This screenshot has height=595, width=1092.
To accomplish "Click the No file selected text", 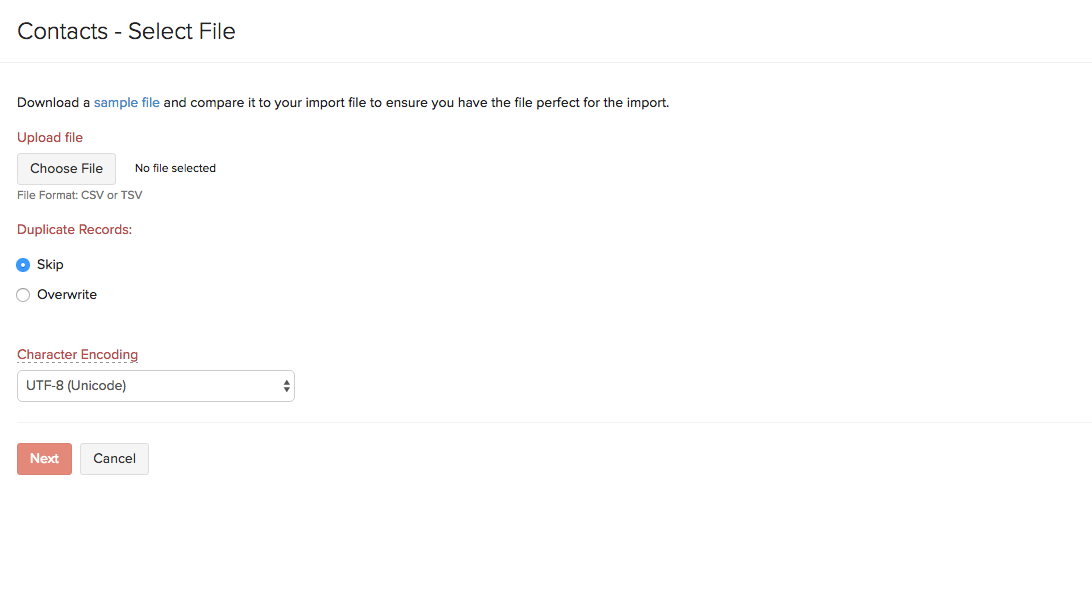I will coord(175,168).
